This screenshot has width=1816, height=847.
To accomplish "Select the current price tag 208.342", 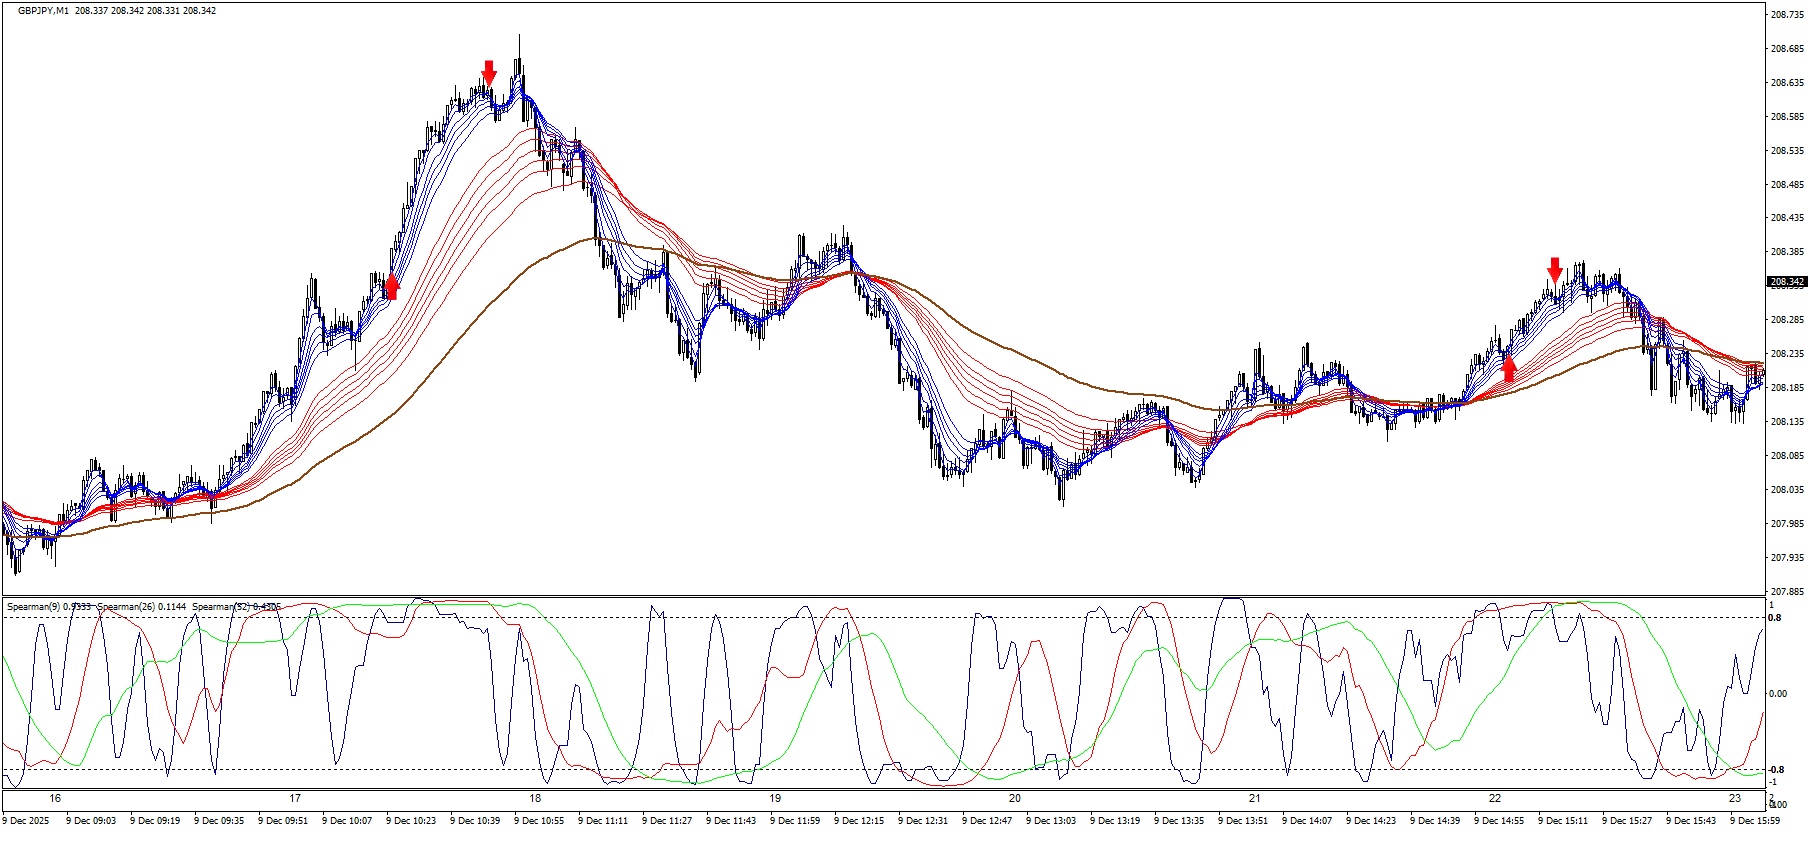I will [1787, 282].
